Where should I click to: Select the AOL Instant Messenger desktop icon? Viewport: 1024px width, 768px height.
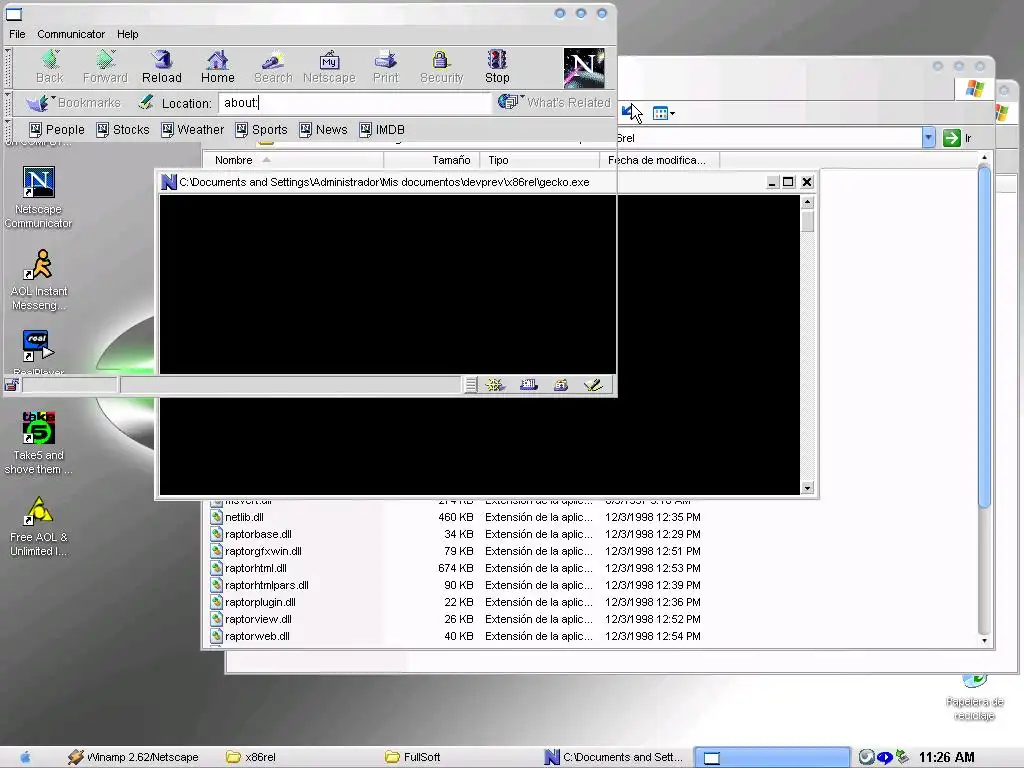39,280
